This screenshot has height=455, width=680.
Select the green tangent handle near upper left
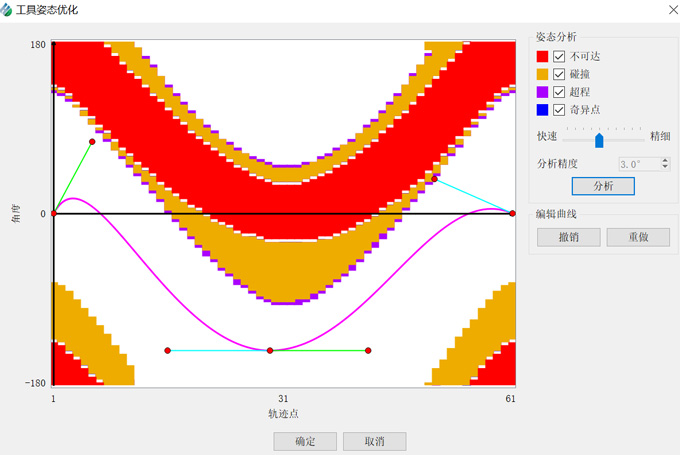pos(92,142)
